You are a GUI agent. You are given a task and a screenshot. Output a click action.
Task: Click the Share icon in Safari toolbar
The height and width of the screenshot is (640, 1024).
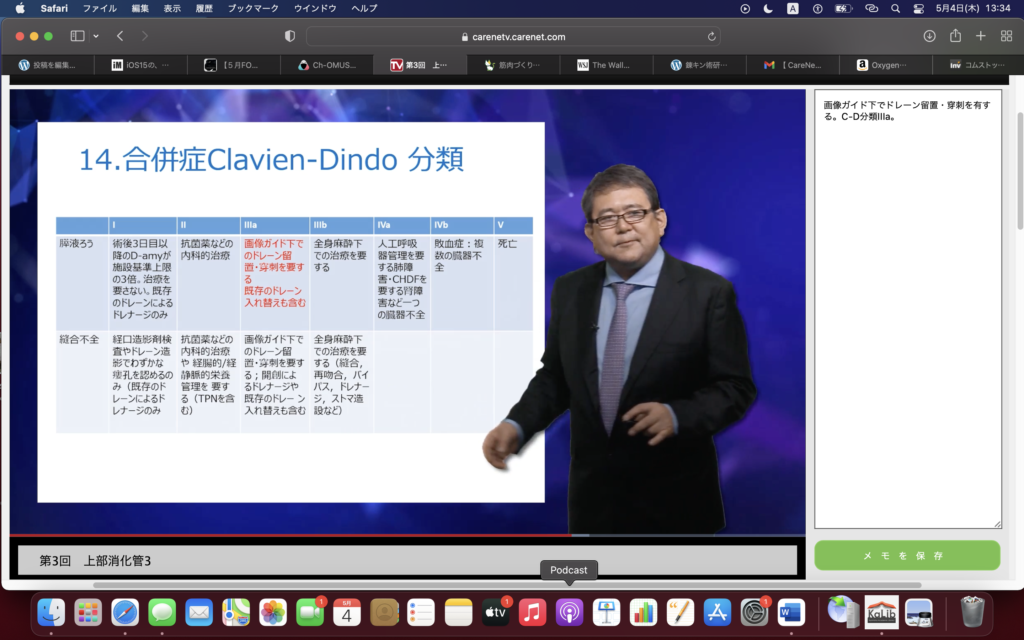[955, 36]
